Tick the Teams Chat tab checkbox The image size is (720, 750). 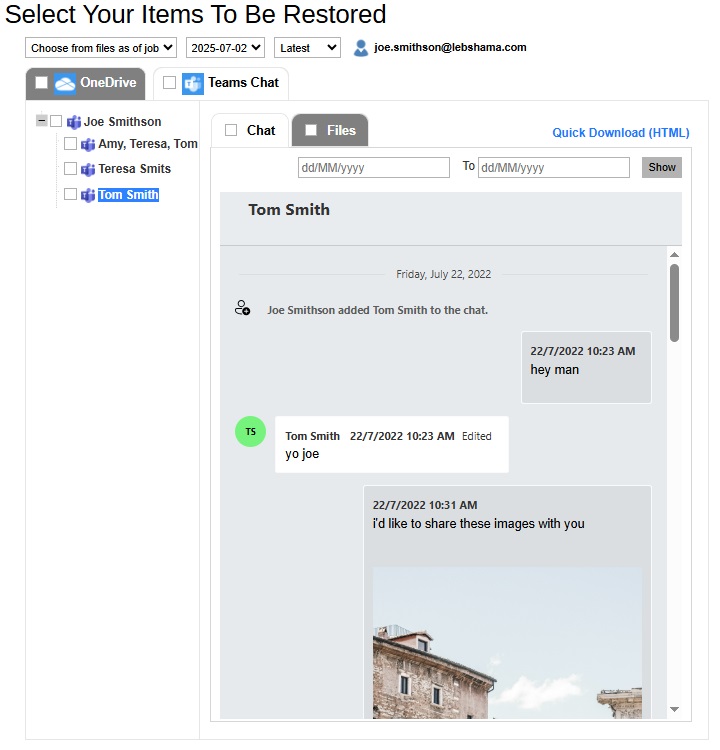(169, 83)
